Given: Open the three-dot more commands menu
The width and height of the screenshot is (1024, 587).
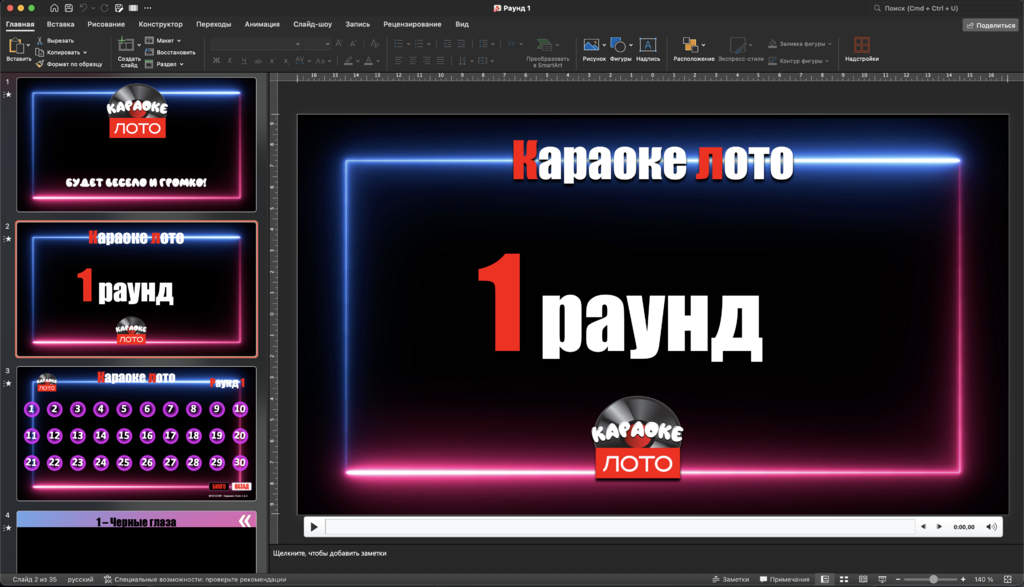Looking at the screenshot, I should click(x=148, y=8).
